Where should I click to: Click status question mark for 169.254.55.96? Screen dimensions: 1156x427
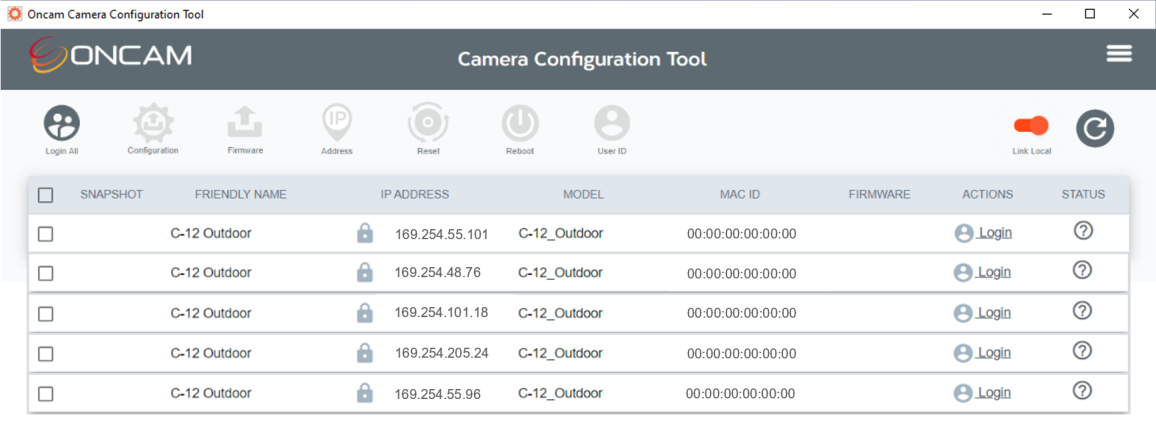[1082, 390]
